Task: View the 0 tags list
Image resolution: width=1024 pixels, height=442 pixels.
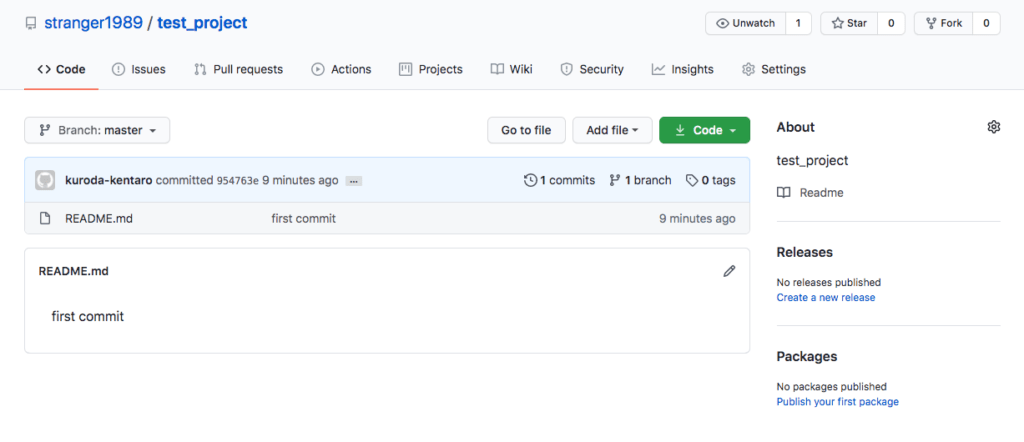Action: pyautogui.click(x=711, y=180)
